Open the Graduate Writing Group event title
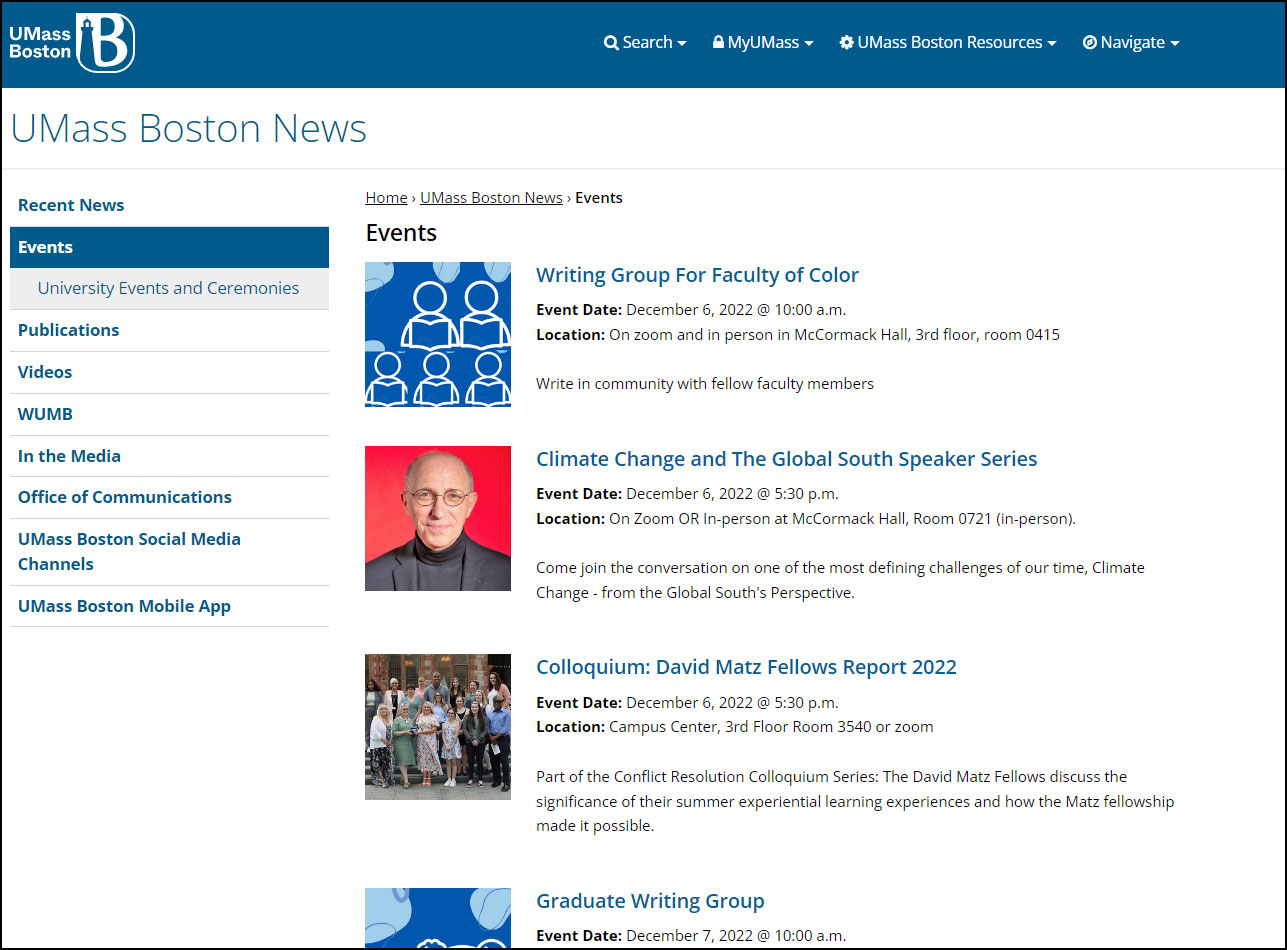 tap(650, 901)
